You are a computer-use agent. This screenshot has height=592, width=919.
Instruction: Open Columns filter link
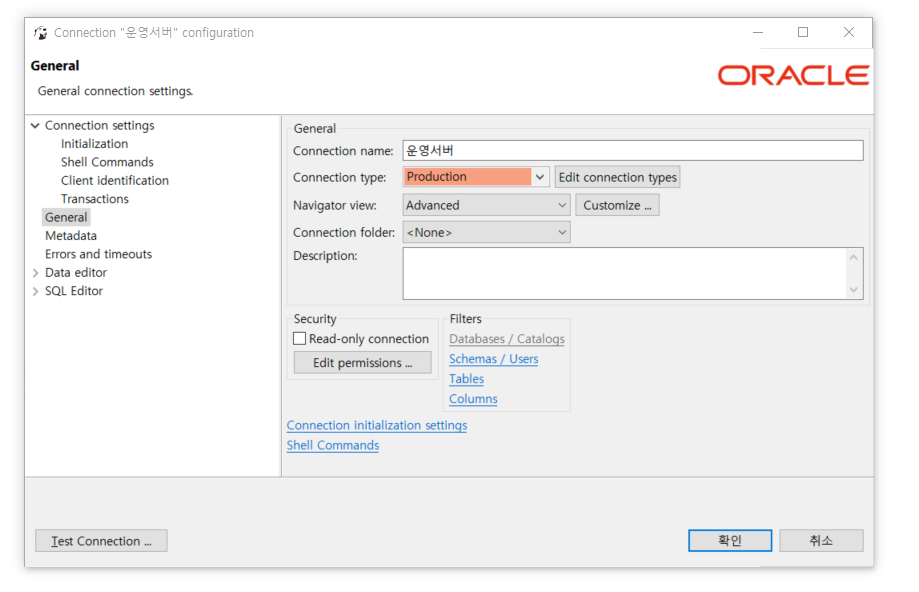(473, 399)
